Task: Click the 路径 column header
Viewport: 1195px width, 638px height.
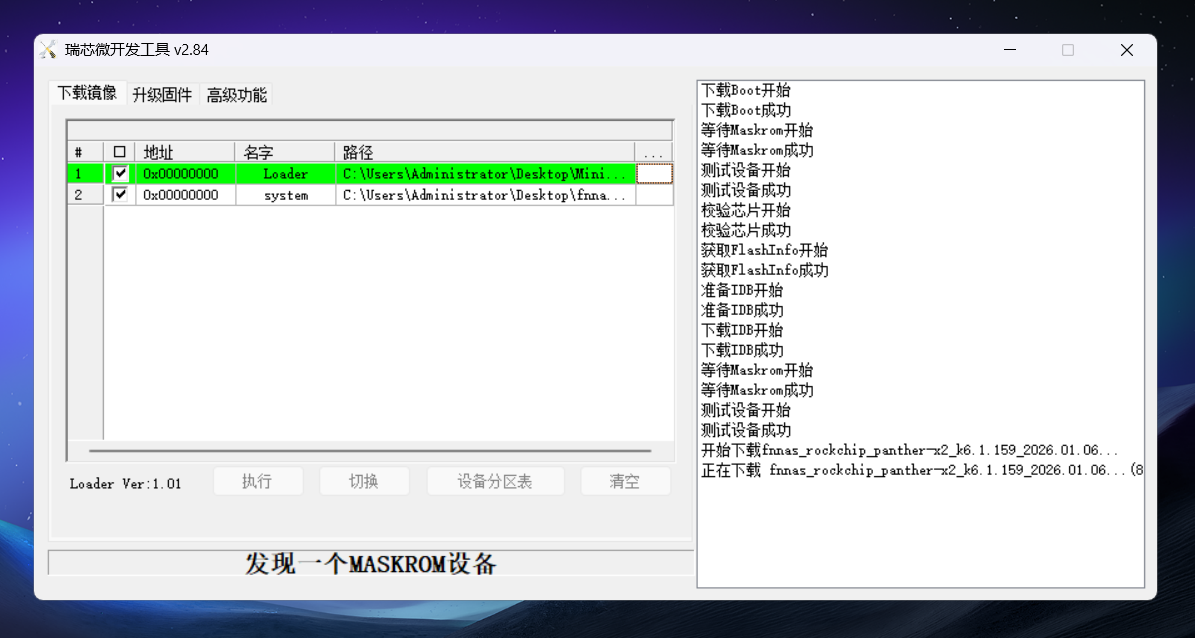Action: click(x=484, y=152)
